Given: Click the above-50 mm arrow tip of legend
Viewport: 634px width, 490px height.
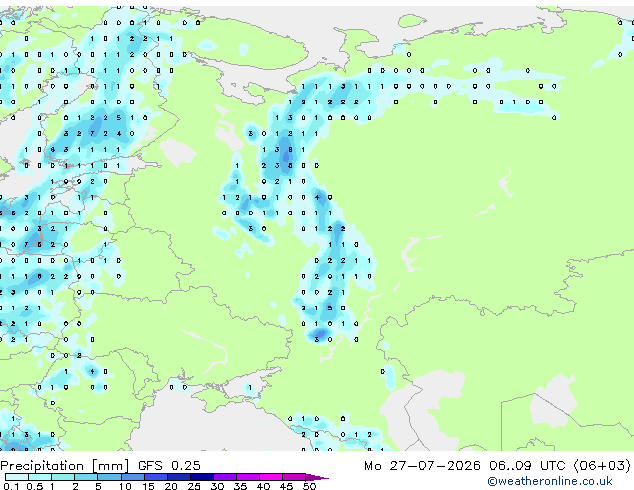Looking at the screenshot, I should click(317, 478).
